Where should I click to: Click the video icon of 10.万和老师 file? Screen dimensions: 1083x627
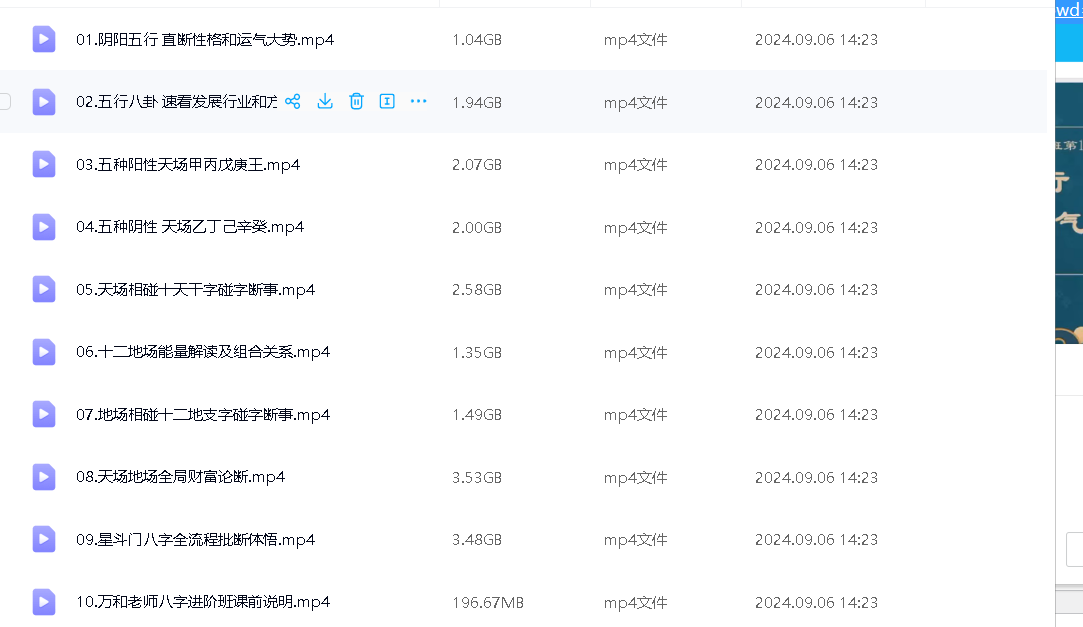pyautogui.click(x=43, y=602)
